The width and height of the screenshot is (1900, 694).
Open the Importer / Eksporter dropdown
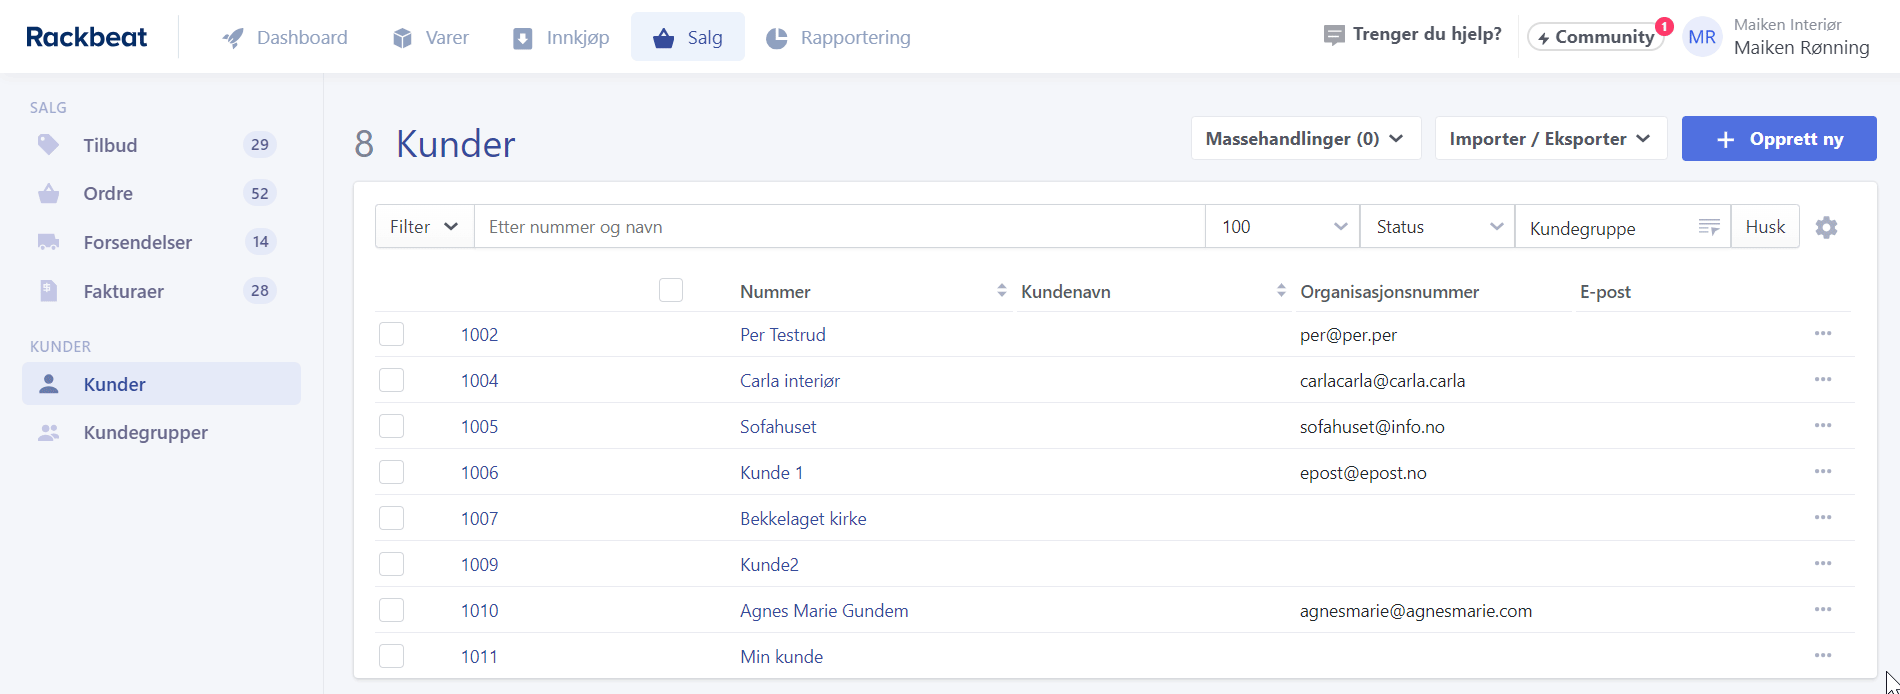tap(1550, 139)
